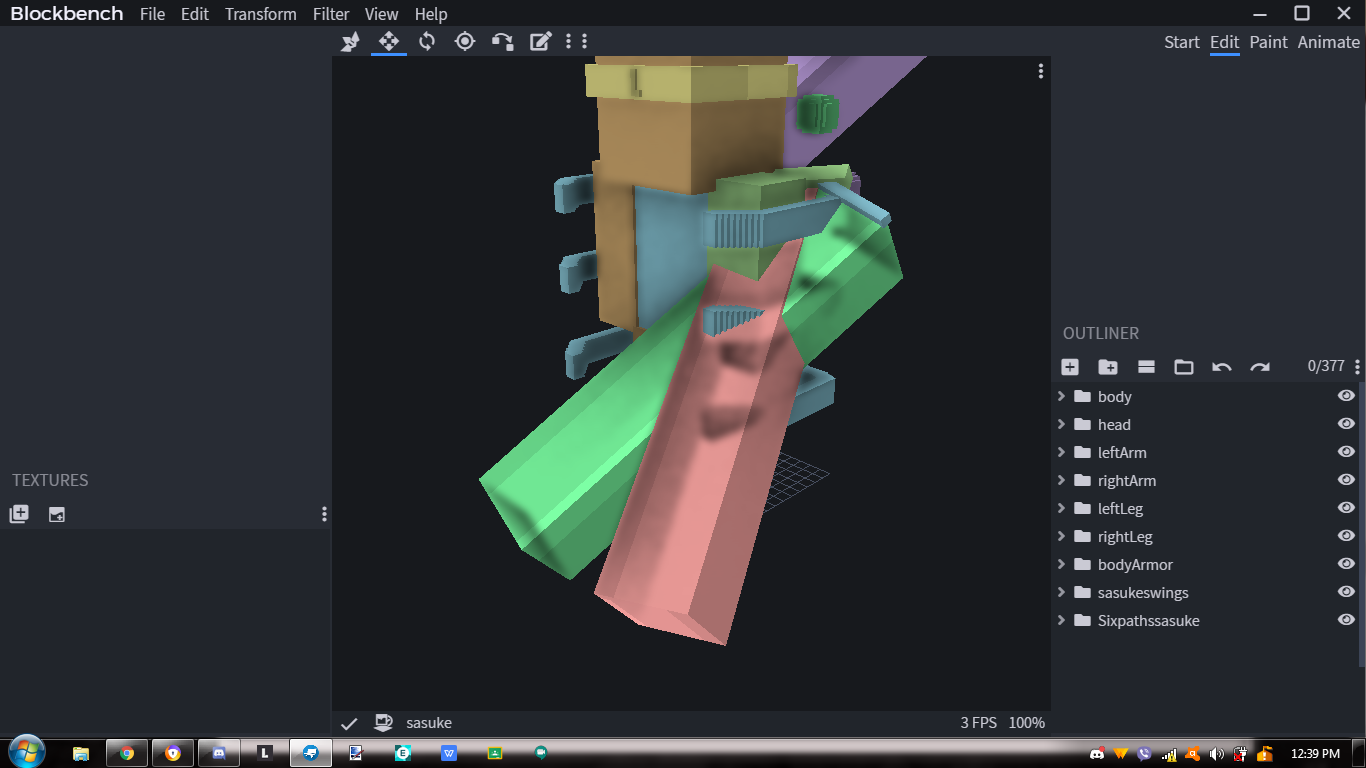Undo the last action via Outliner toolbar

(1222, 366)
